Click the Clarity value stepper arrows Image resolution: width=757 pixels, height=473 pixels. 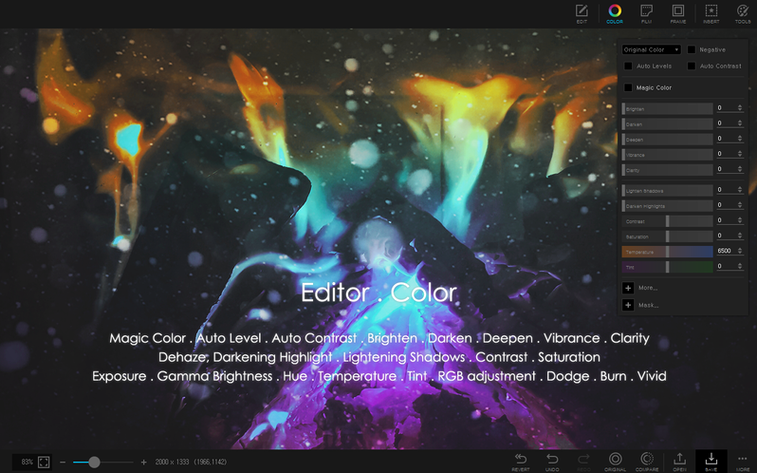tap(740, 169)
